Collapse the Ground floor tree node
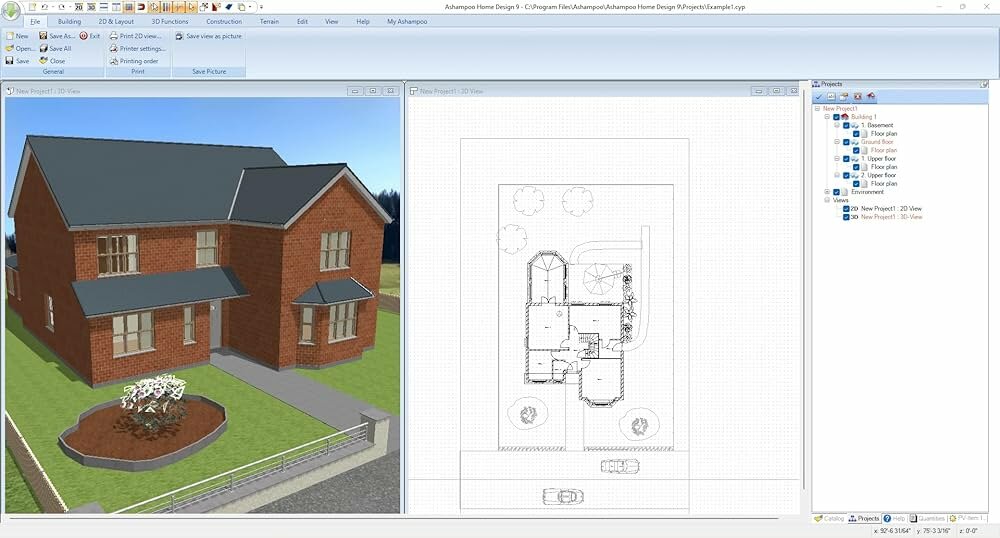This screenshot has width=1000, height=538. click(x=837, y=142)
